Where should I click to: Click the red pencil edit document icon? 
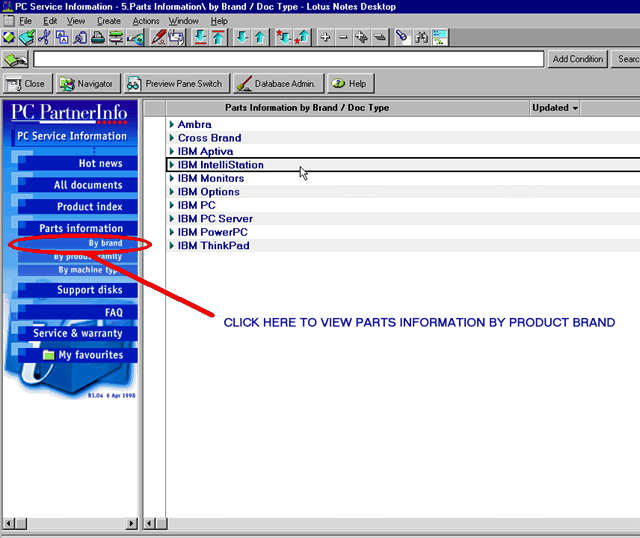pyautogui.click(x=158, y=37)
